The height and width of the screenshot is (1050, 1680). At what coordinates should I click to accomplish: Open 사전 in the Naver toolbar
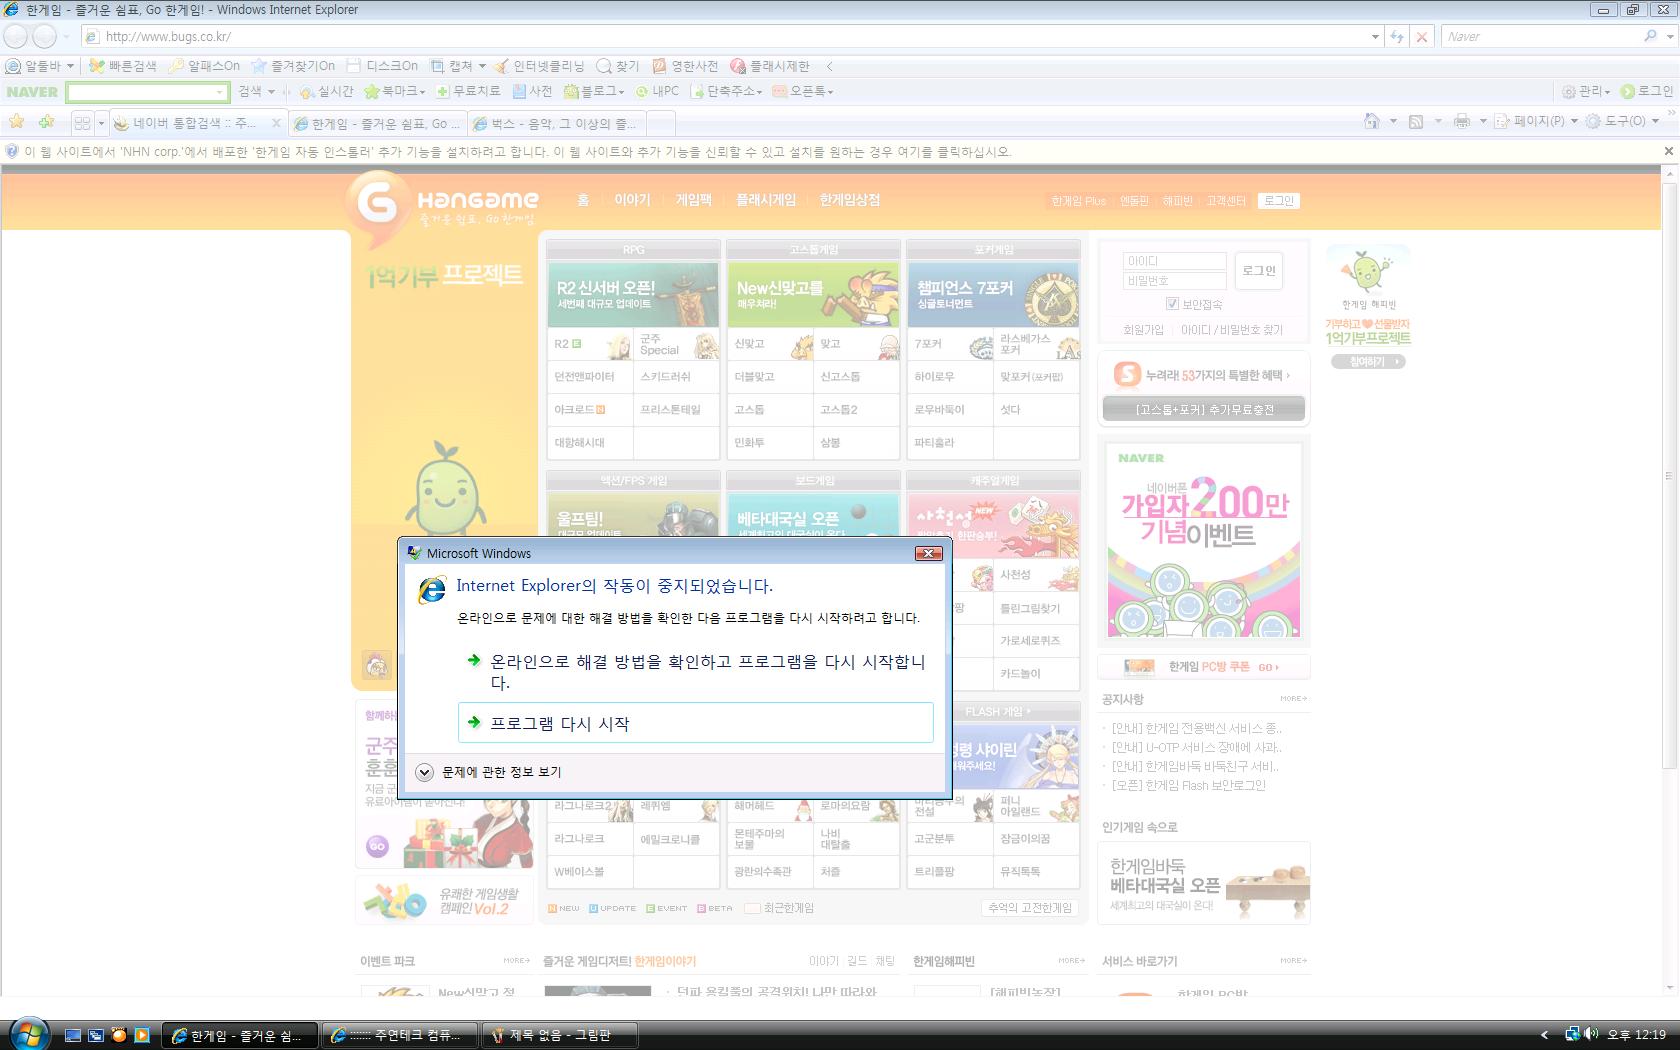(x=532, y=91)
